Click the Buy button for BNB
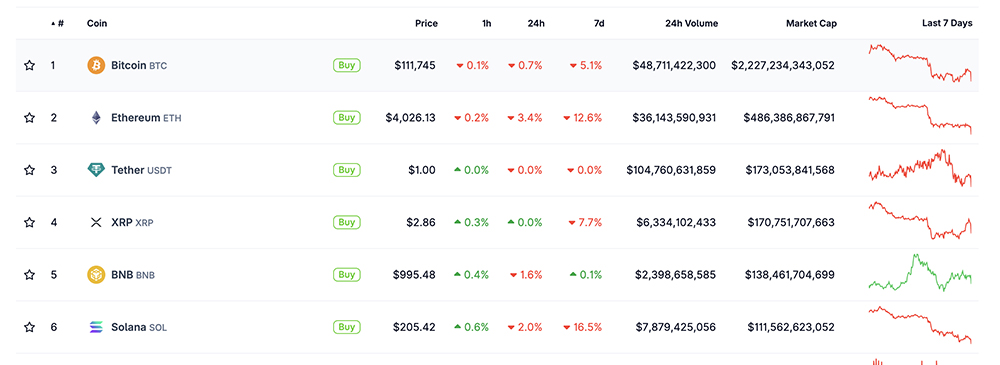Viewport: 1000px width, 365px height. pyautogui.click(x=346, y=274)
